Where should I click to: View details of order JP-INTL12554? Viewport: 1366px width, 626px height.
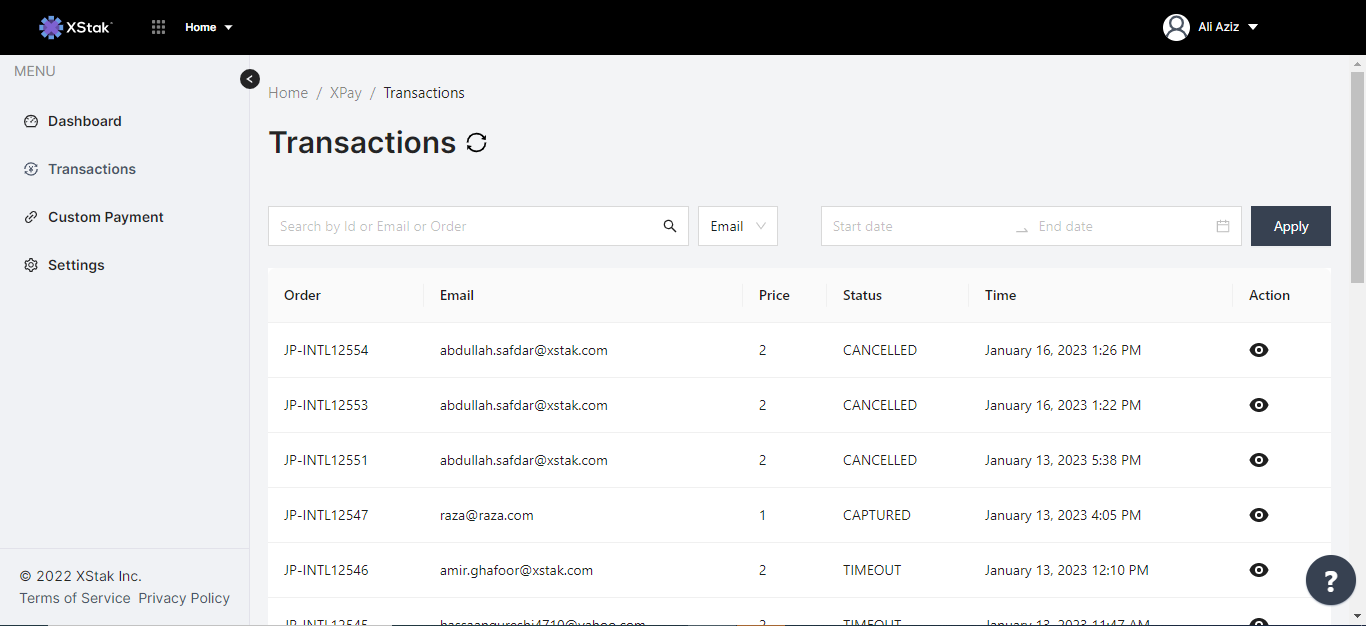tap(1258, 350)
